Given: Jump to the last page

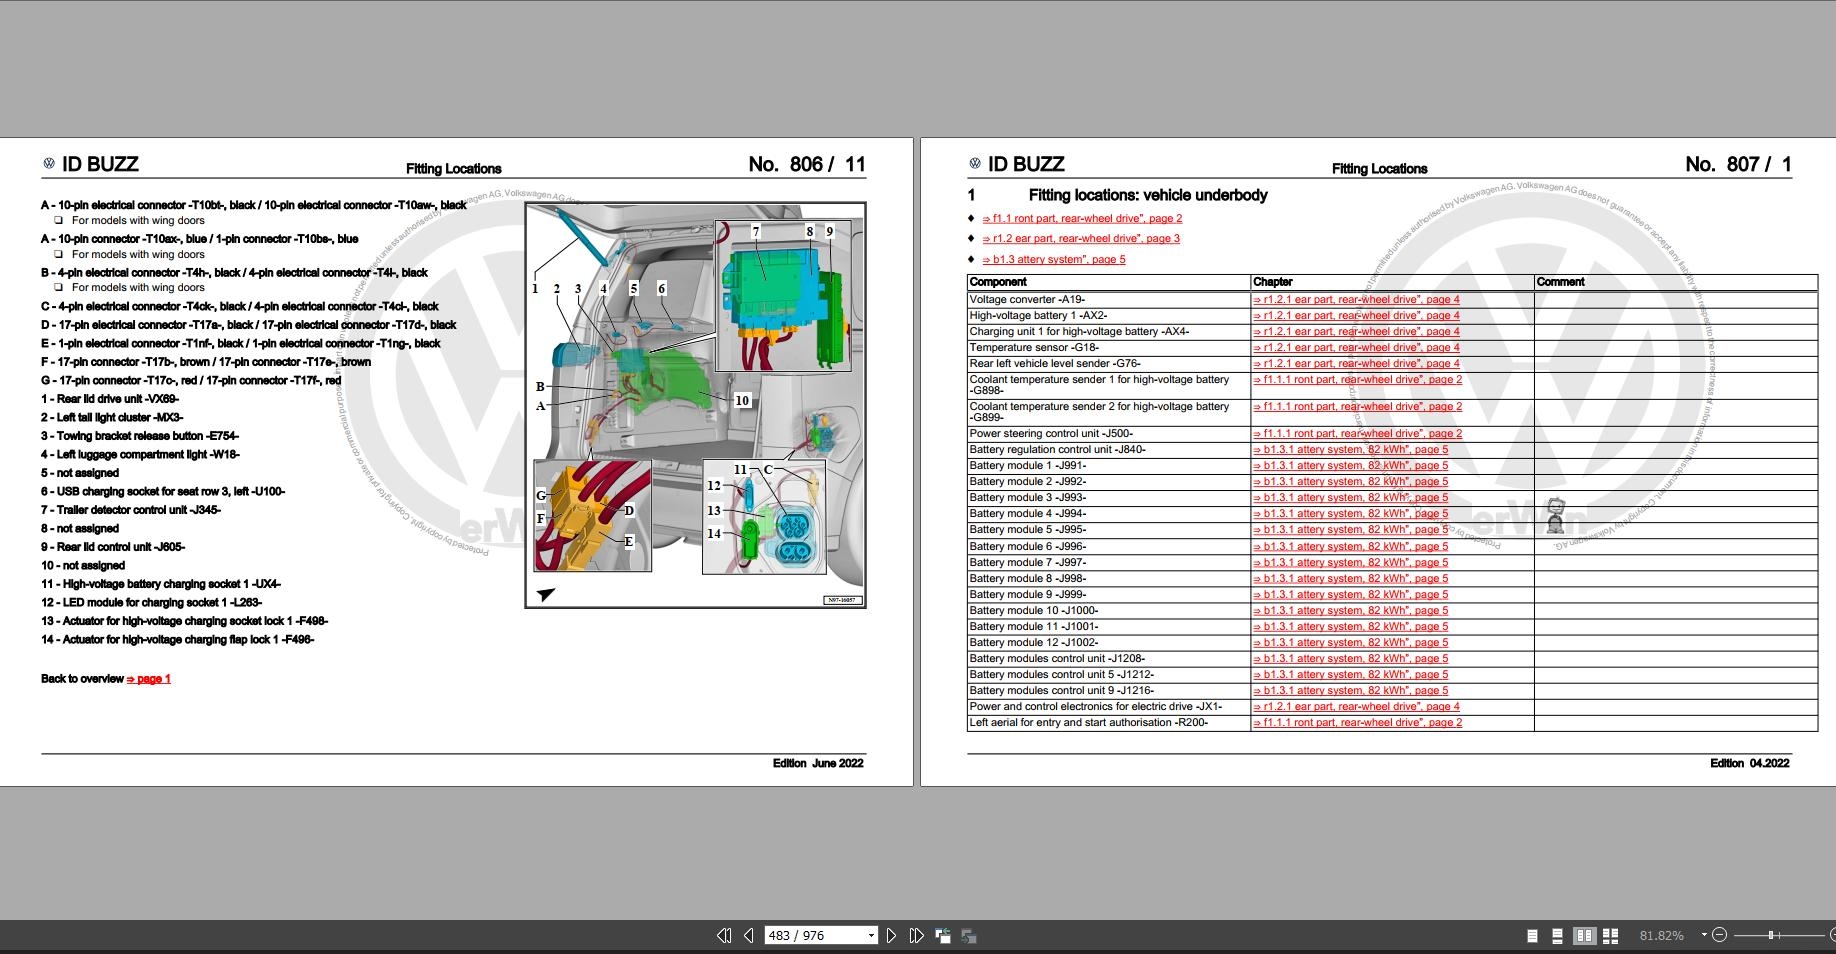Looking at the screenshot, I should coord(916,935).
